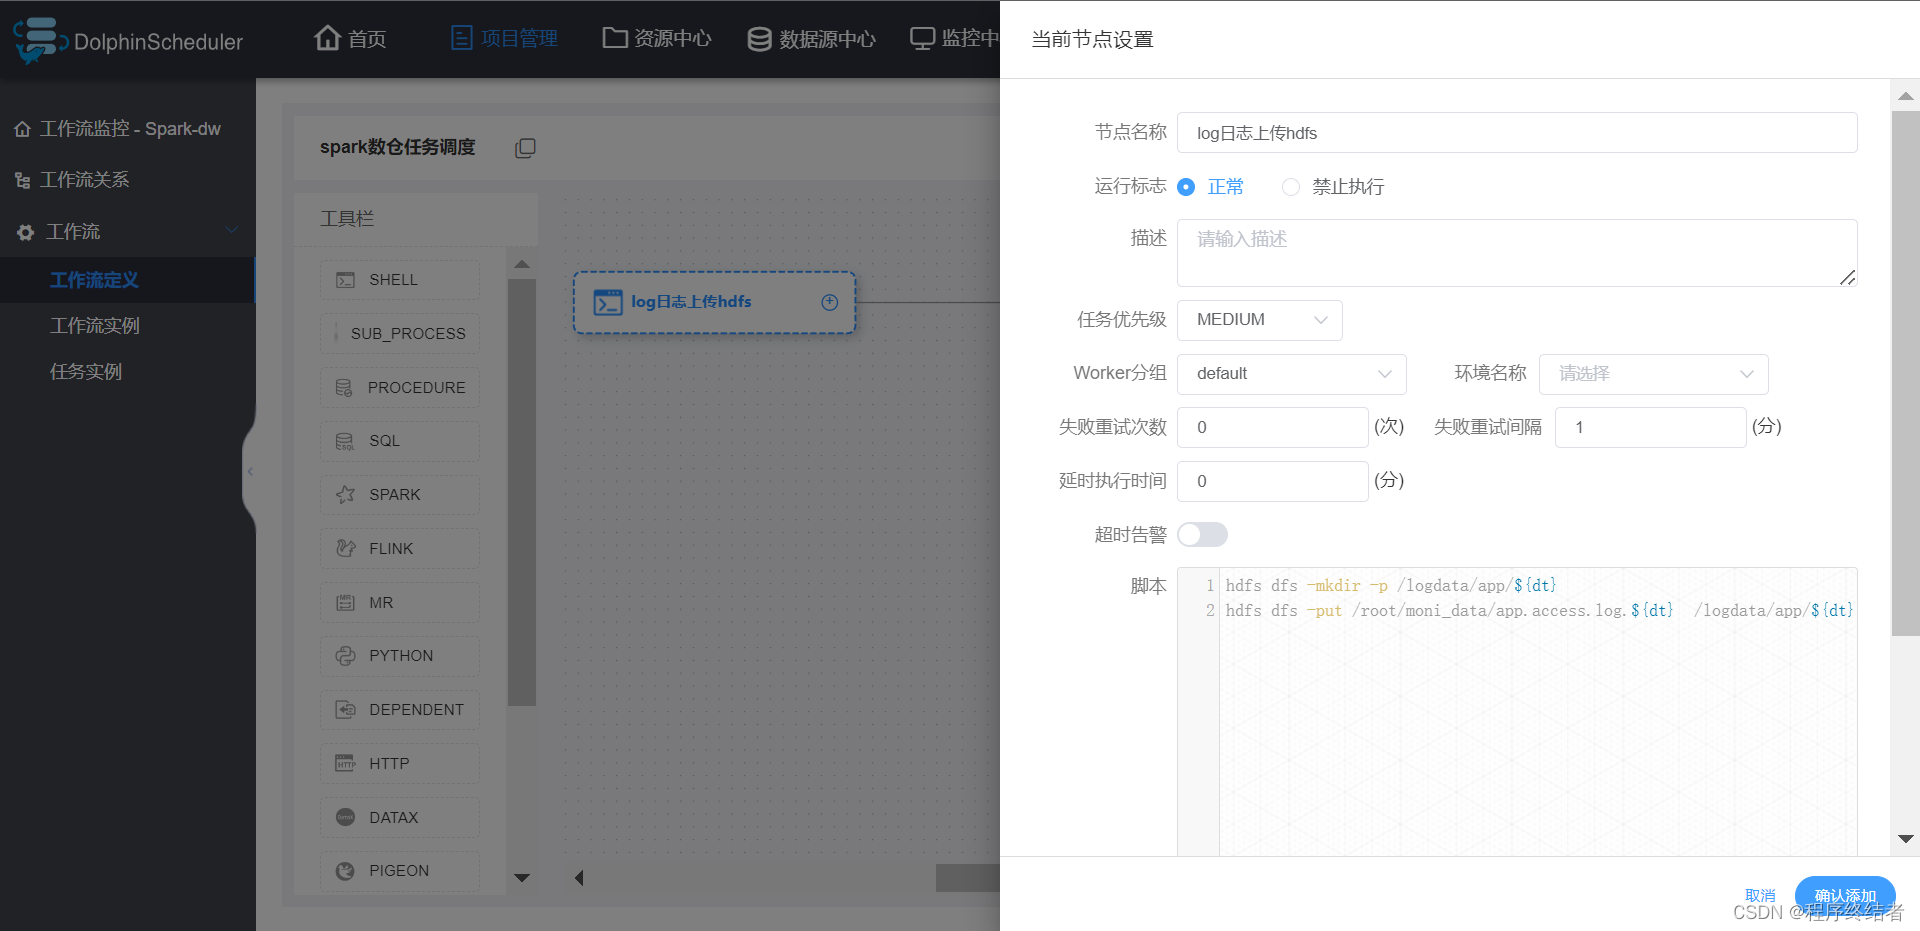Collapse the 工作流 sidebar menu chevron
This screenshot has height=931, width=1920.
tap(232, 231)
